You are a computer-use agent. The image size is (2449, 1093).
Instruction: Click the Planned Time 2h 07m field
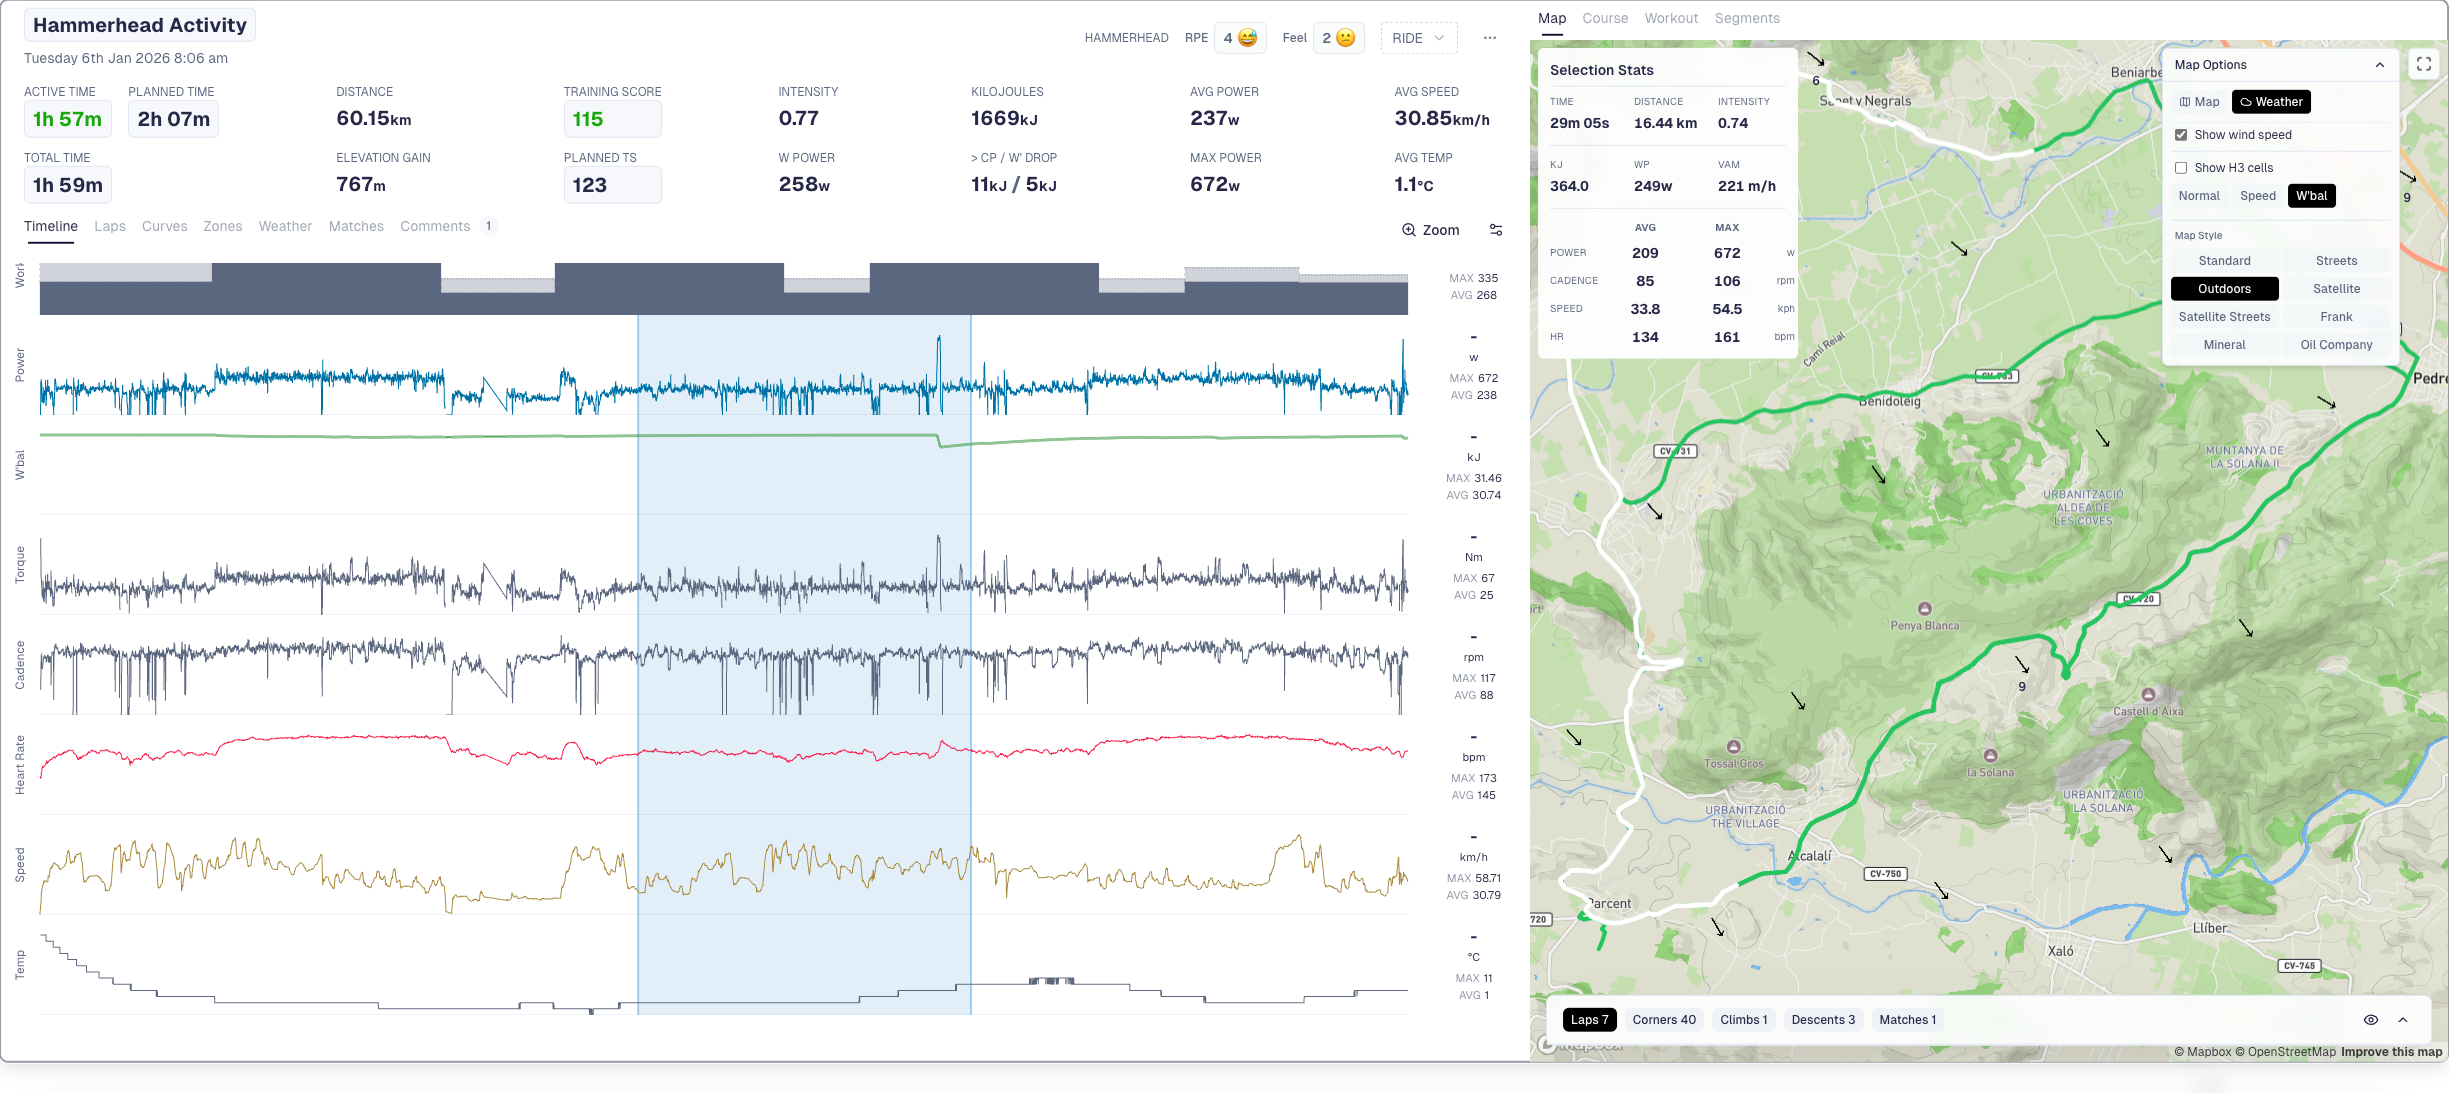(174, 119)
